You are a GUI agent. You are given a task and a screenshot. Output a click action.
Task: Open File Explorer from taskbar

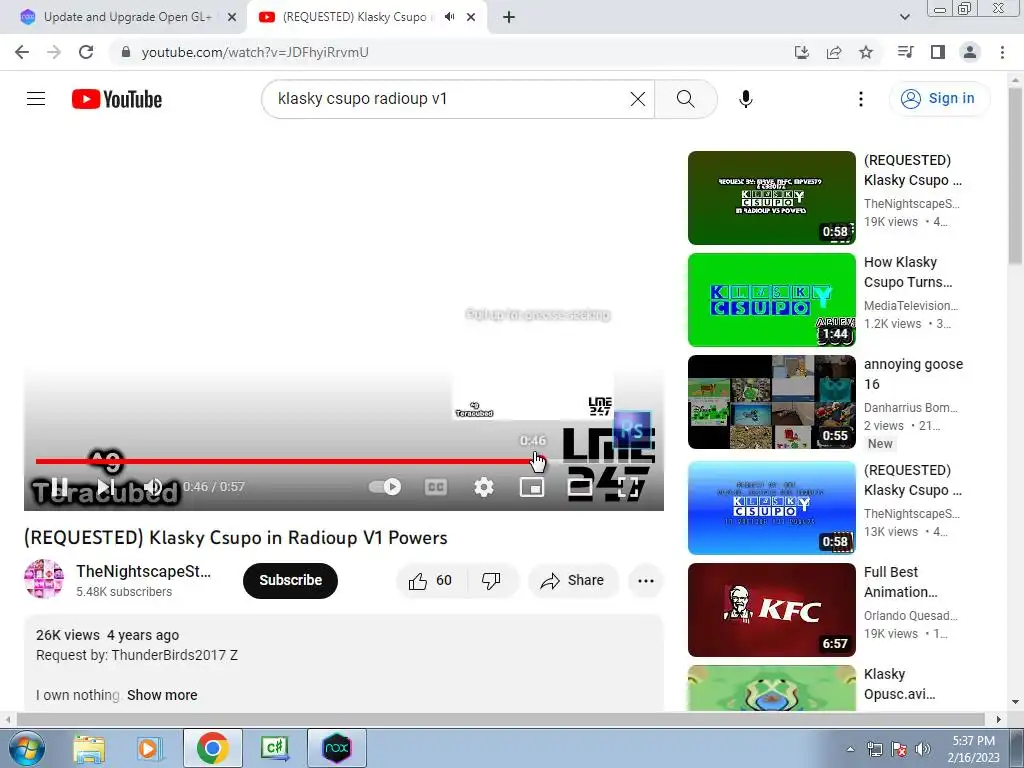(x=89, y=748)
